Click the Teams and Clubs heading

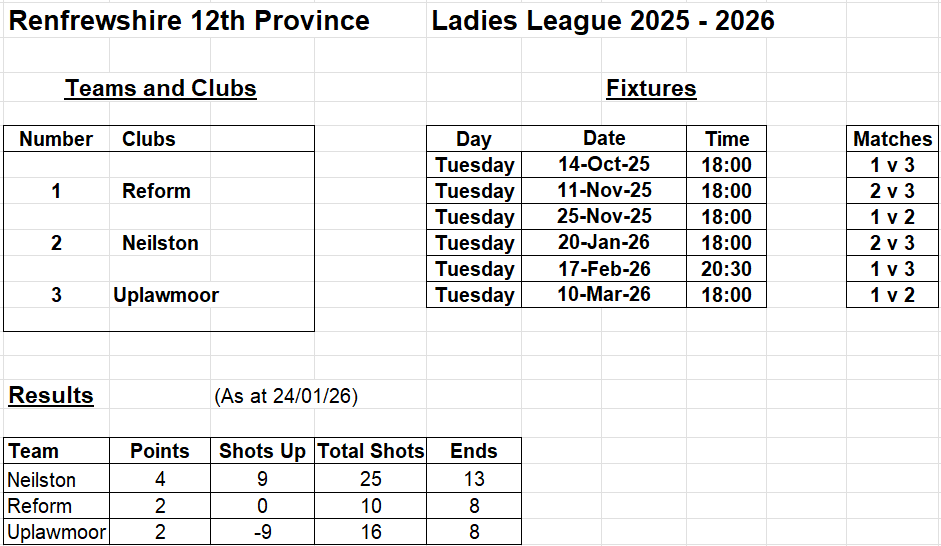(161, 89)
